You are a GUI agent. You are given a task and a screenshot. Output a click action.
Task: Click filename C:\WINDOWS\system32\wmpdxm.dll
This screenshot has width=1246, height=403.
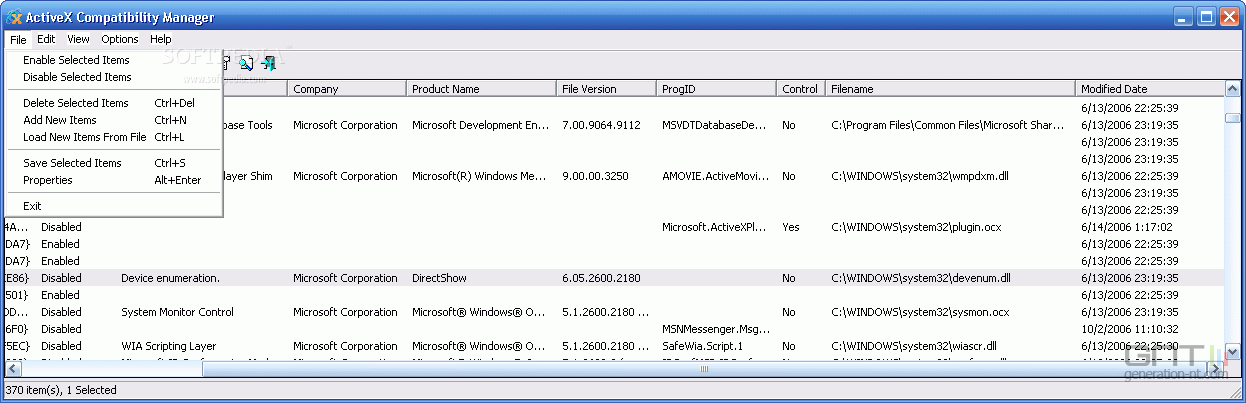[921, 176]
